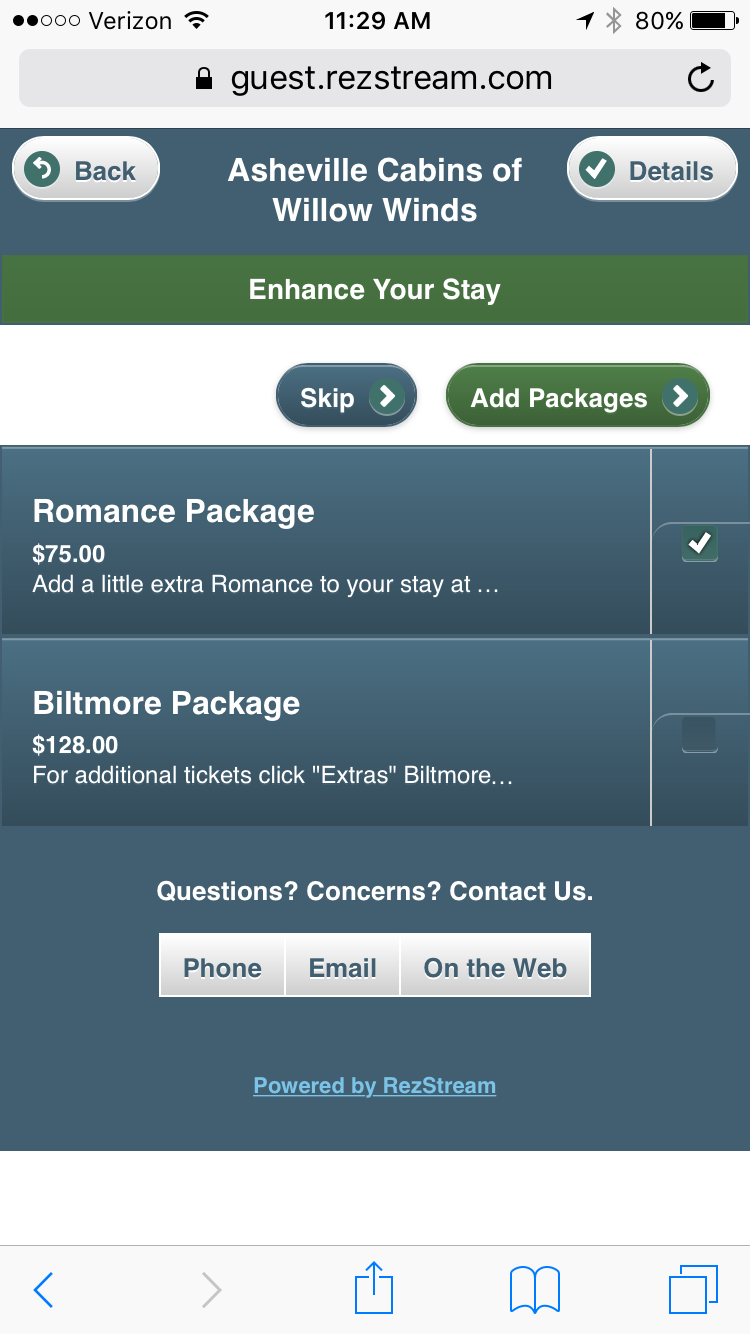Tap the Phone contact button
Screen dimensions: 750x1334
tap(221, 966)
